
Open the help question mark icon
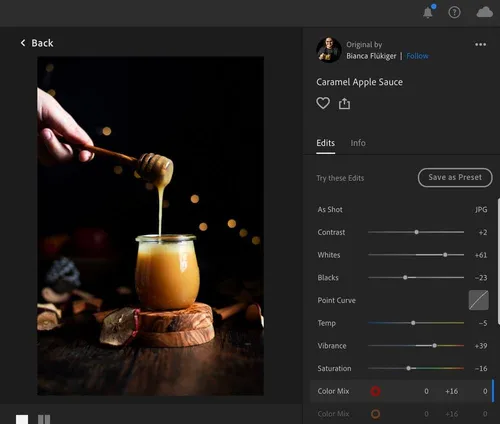(454, 12)
